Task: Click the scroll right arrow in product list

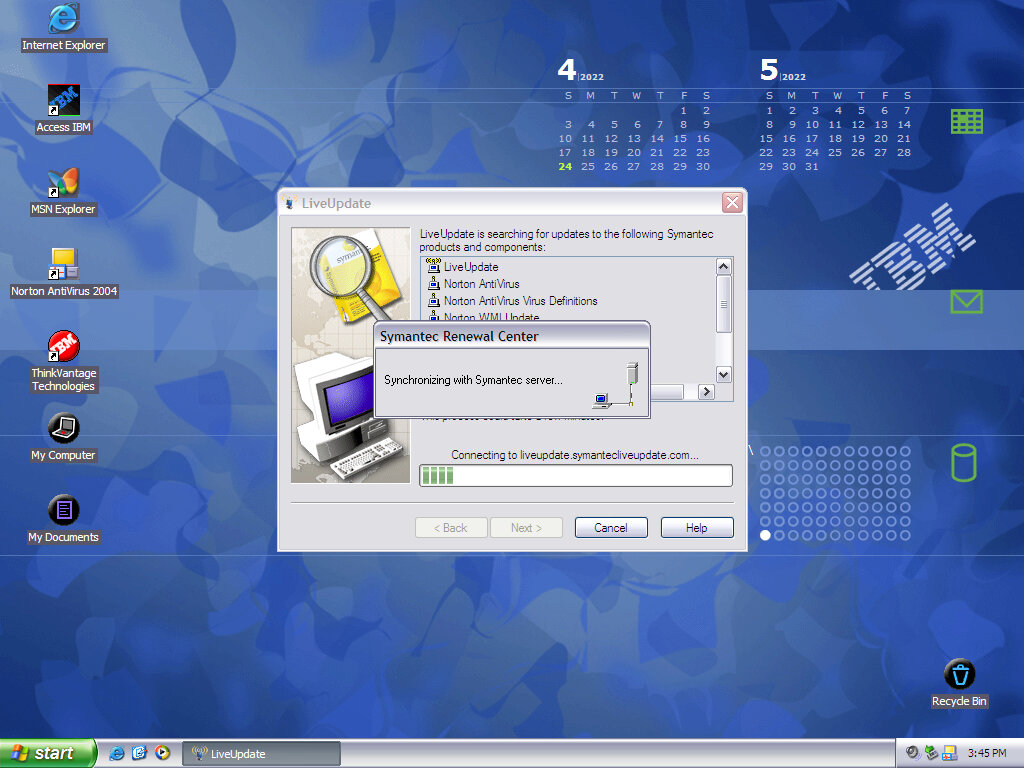Action: 706,392
